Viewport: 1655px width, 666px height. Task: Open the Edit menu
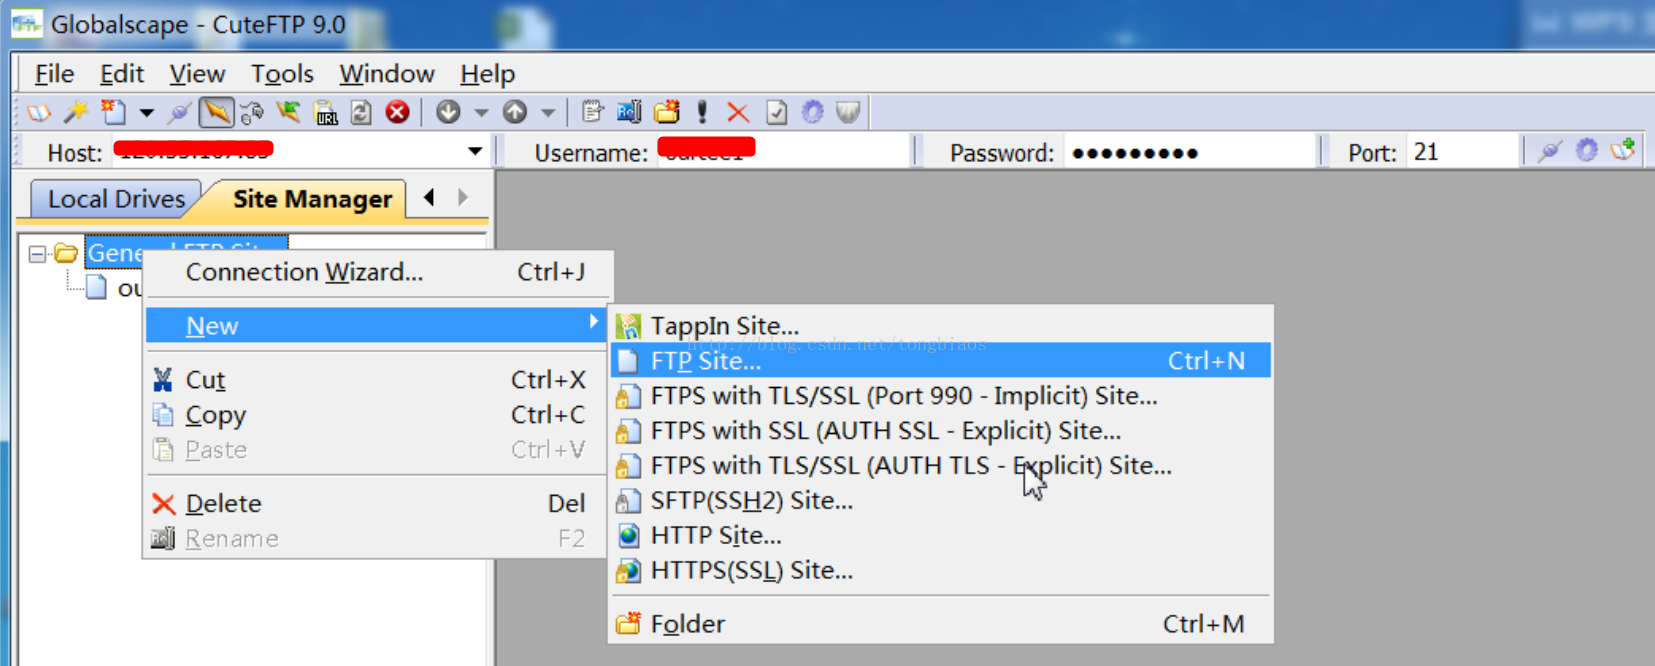coord(122,74)
